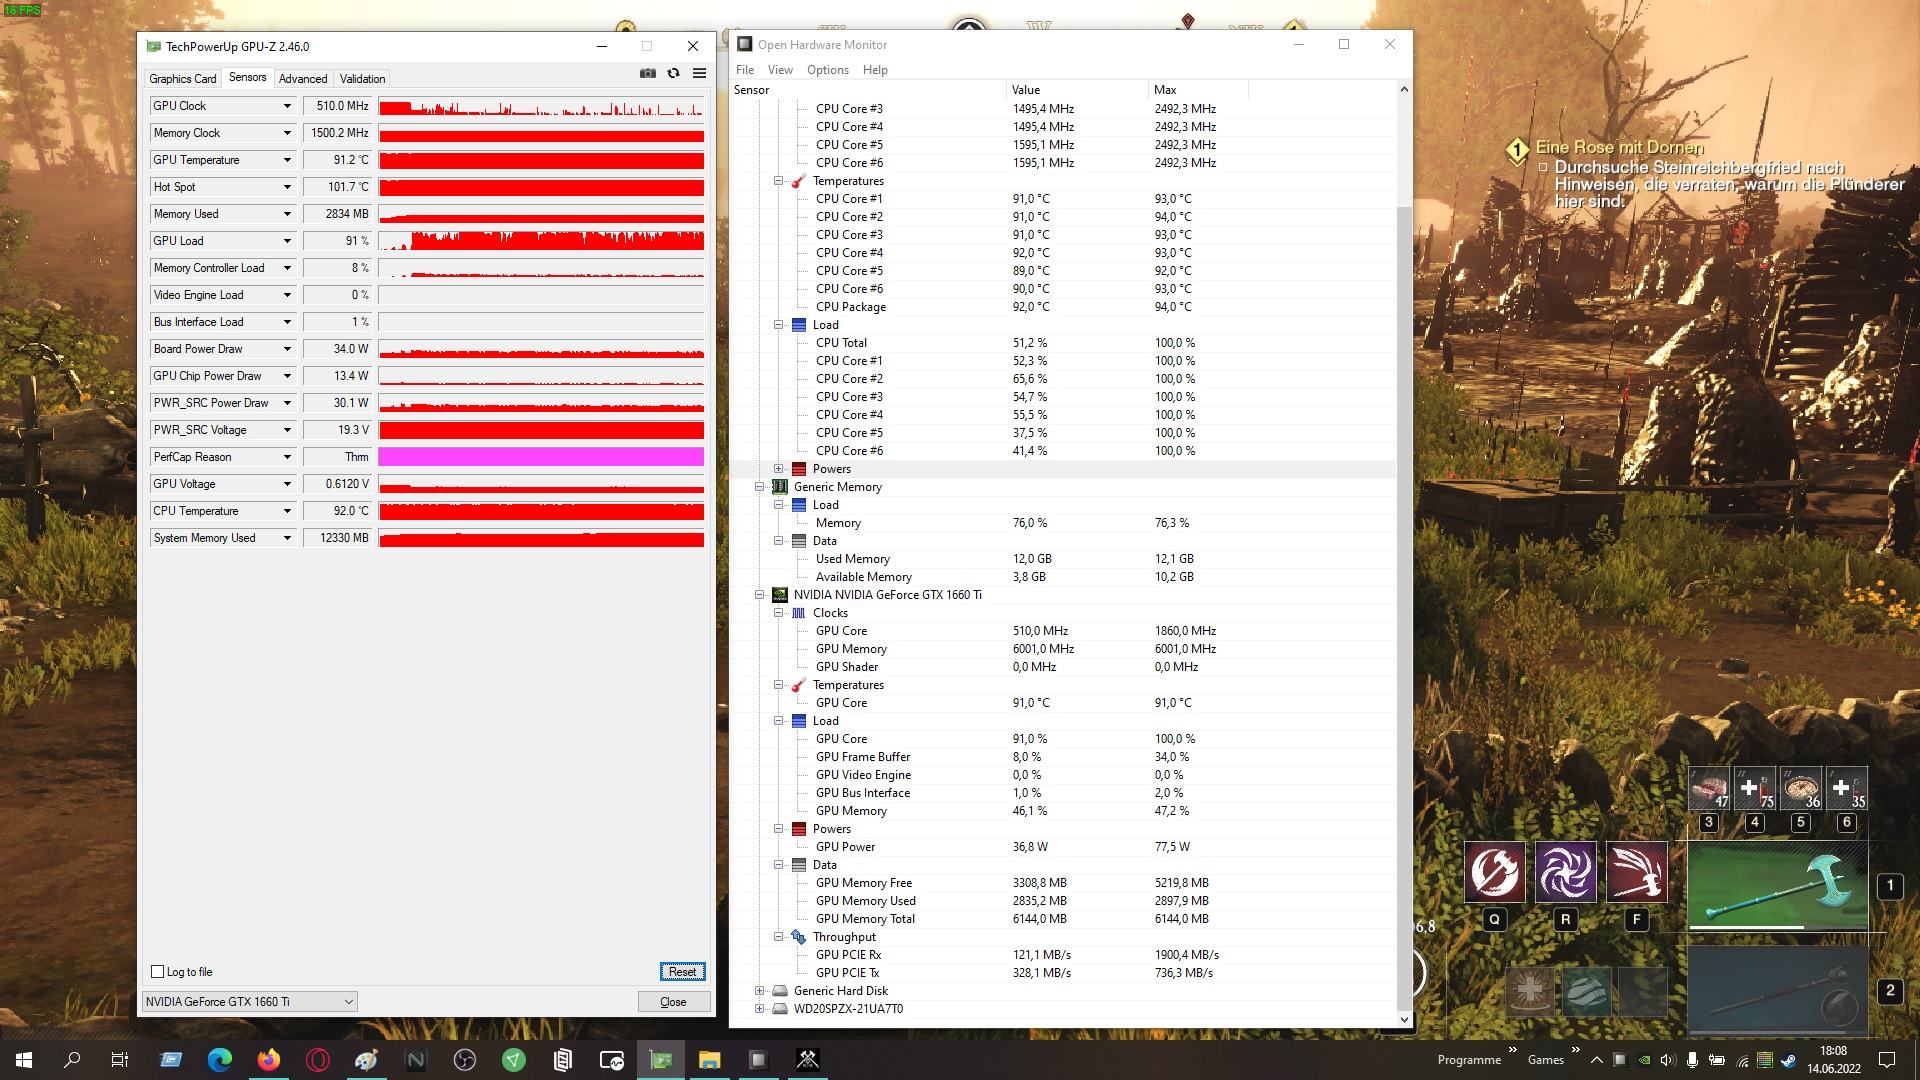Screen dimensions: 1920x1080
Task: Collapse NVIDIA GeForce GTX 1660 Ti node
Action: tap(759, 595)
